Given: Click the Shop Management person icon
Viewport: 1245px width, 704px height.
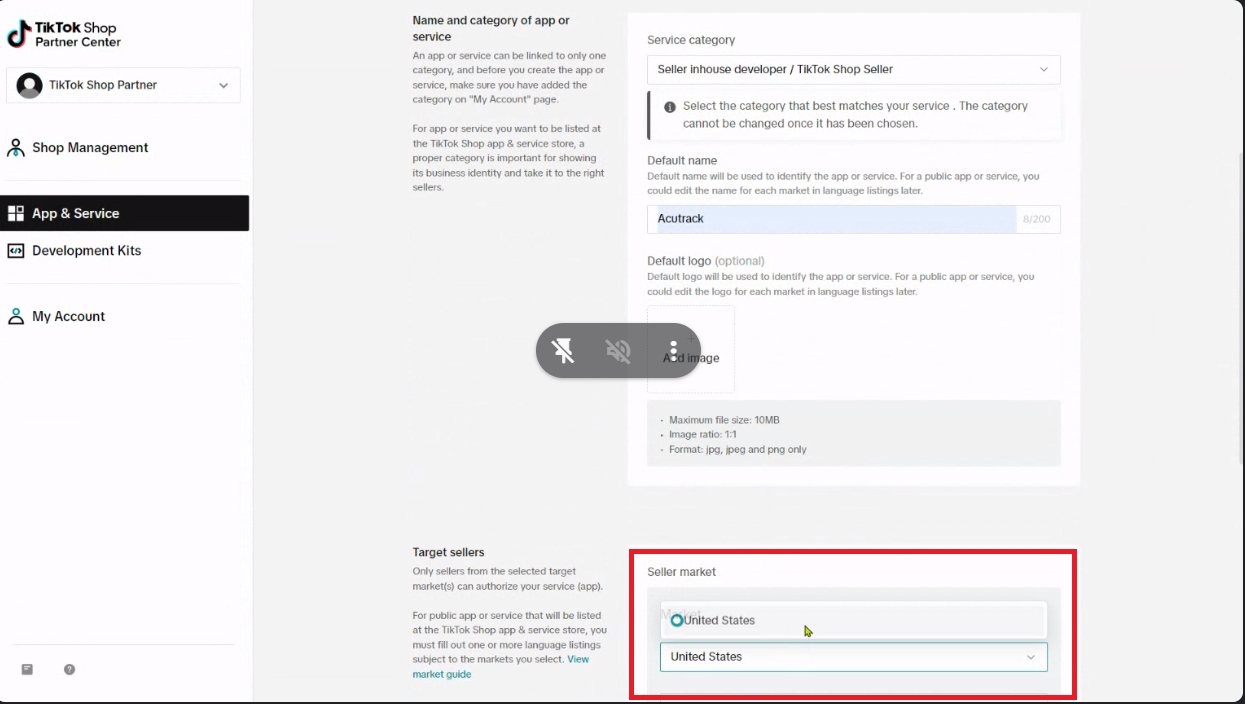Looking at the screenshot, I should point(16,148).
